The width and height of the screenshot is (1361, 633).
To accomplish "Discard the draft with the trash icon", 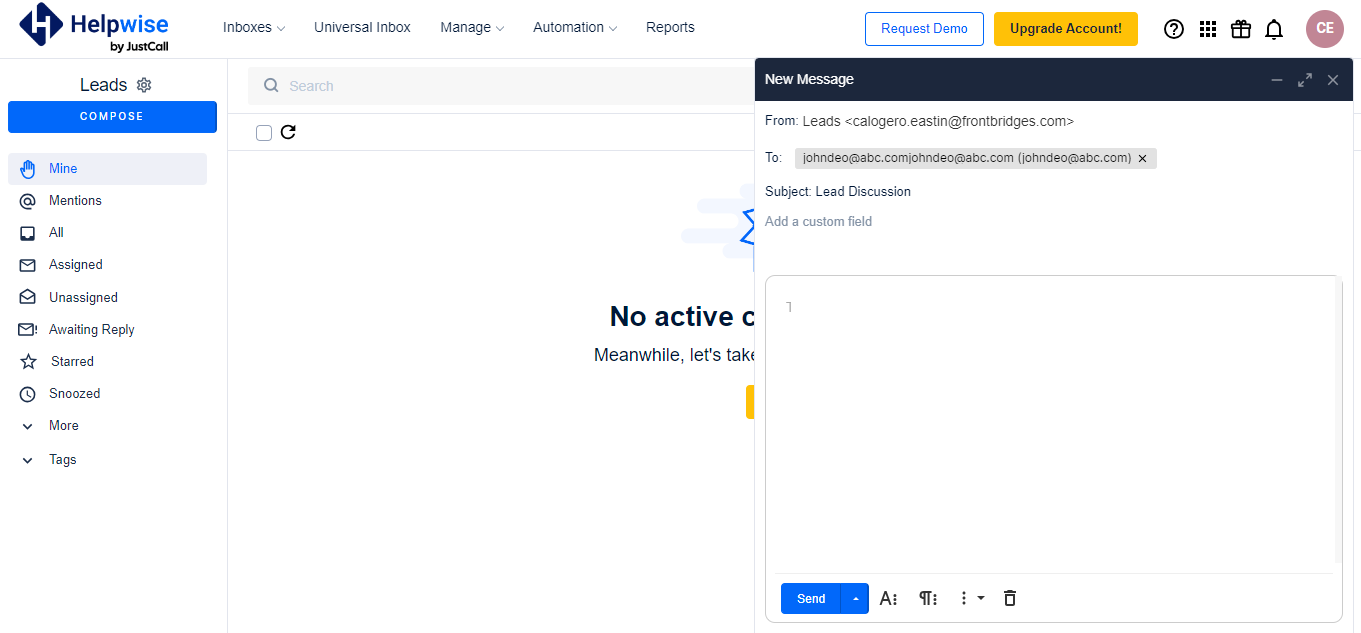I will [1009, 598].
